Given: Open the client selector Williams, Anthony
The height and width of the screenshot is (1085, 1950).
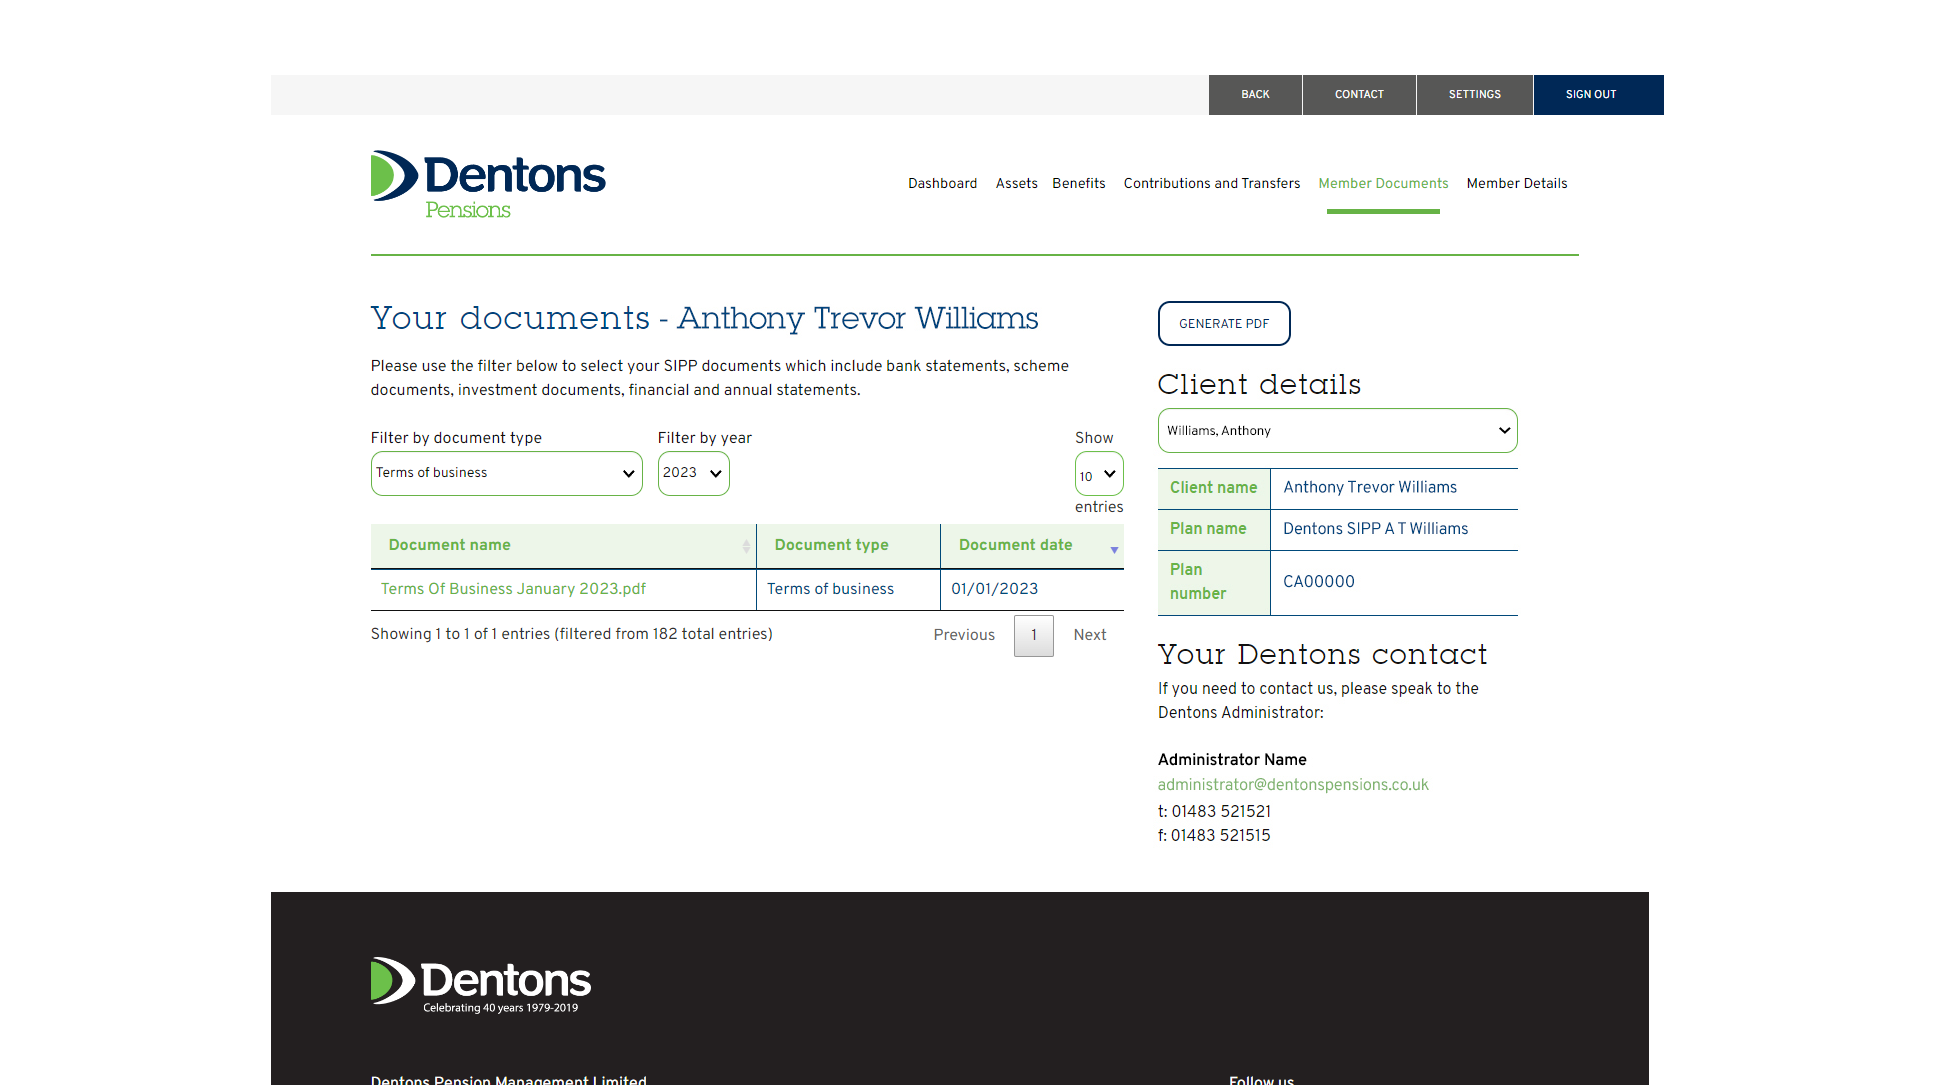Looking at the screenshot, I should 1338,431.
